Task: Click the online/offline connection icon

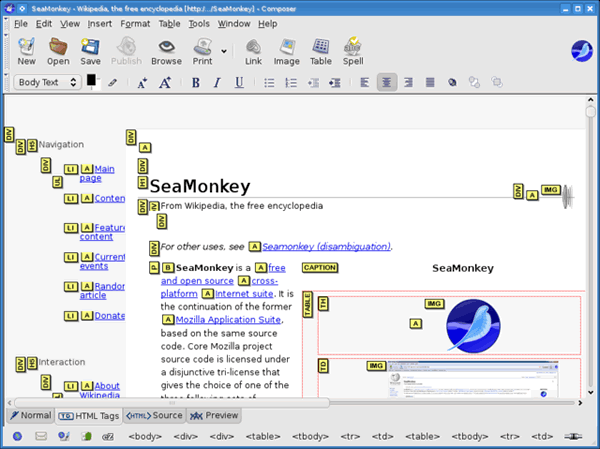Action: tap(573, 436)
